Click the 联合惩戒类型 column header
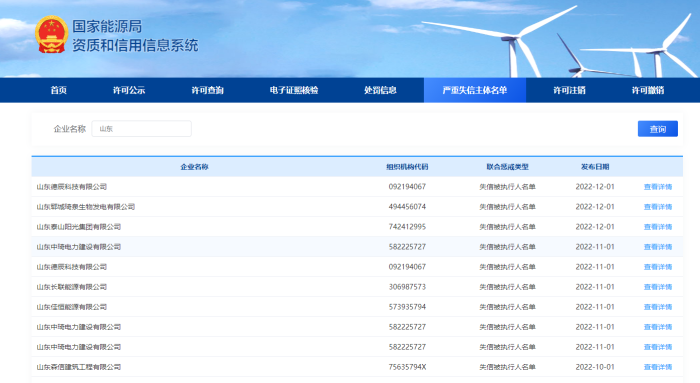 click(x=508, y=167)
